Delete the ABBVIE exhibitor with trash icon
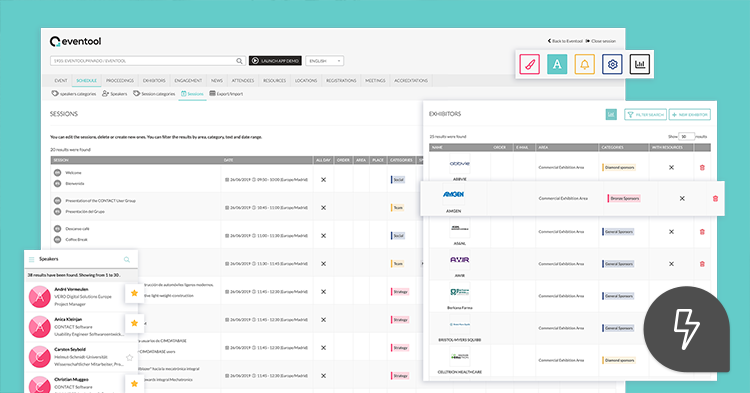The width and height of the screenshot is (750, 393). pyautogui.click(x=702, y=167)
